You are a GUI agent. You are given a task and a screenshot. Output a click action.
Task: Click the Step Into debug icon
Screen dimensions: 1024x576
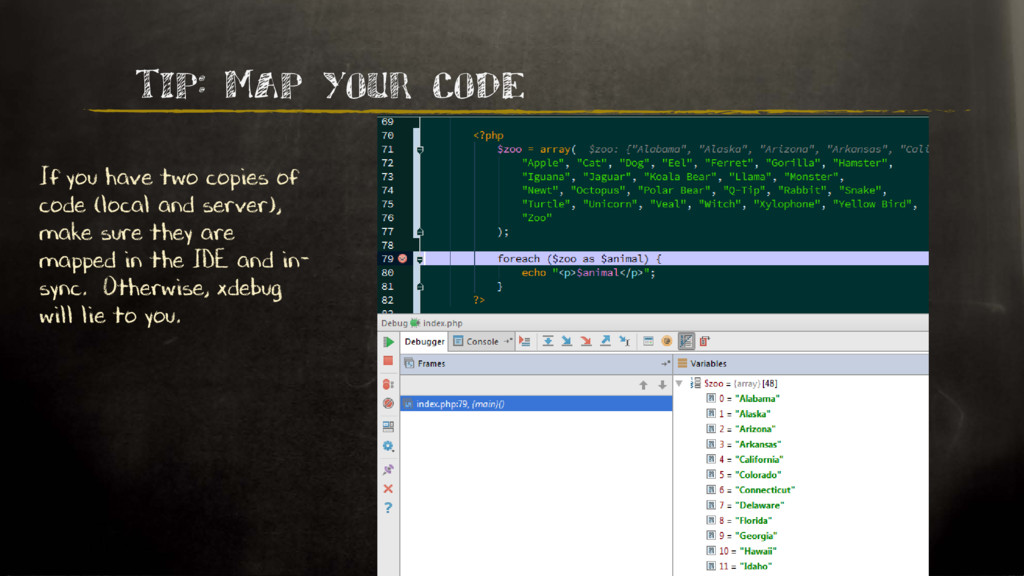click(x=567, y=341)
